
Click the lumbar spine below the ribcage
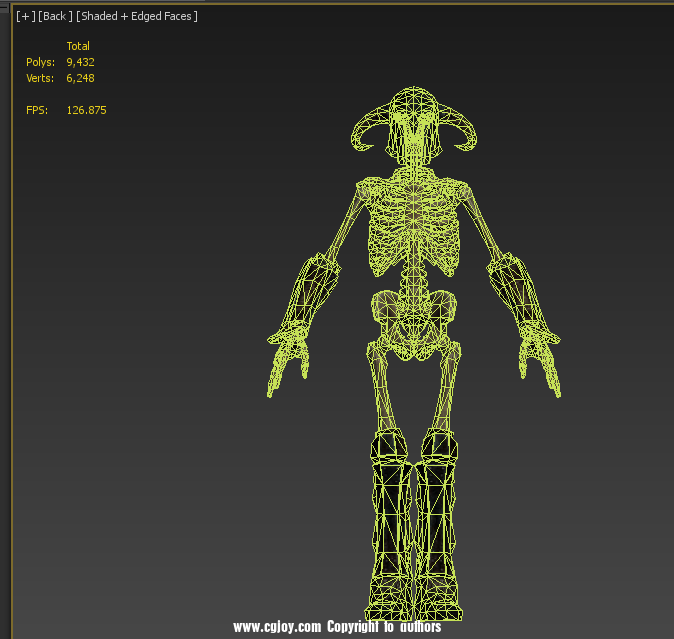[413, 282]
